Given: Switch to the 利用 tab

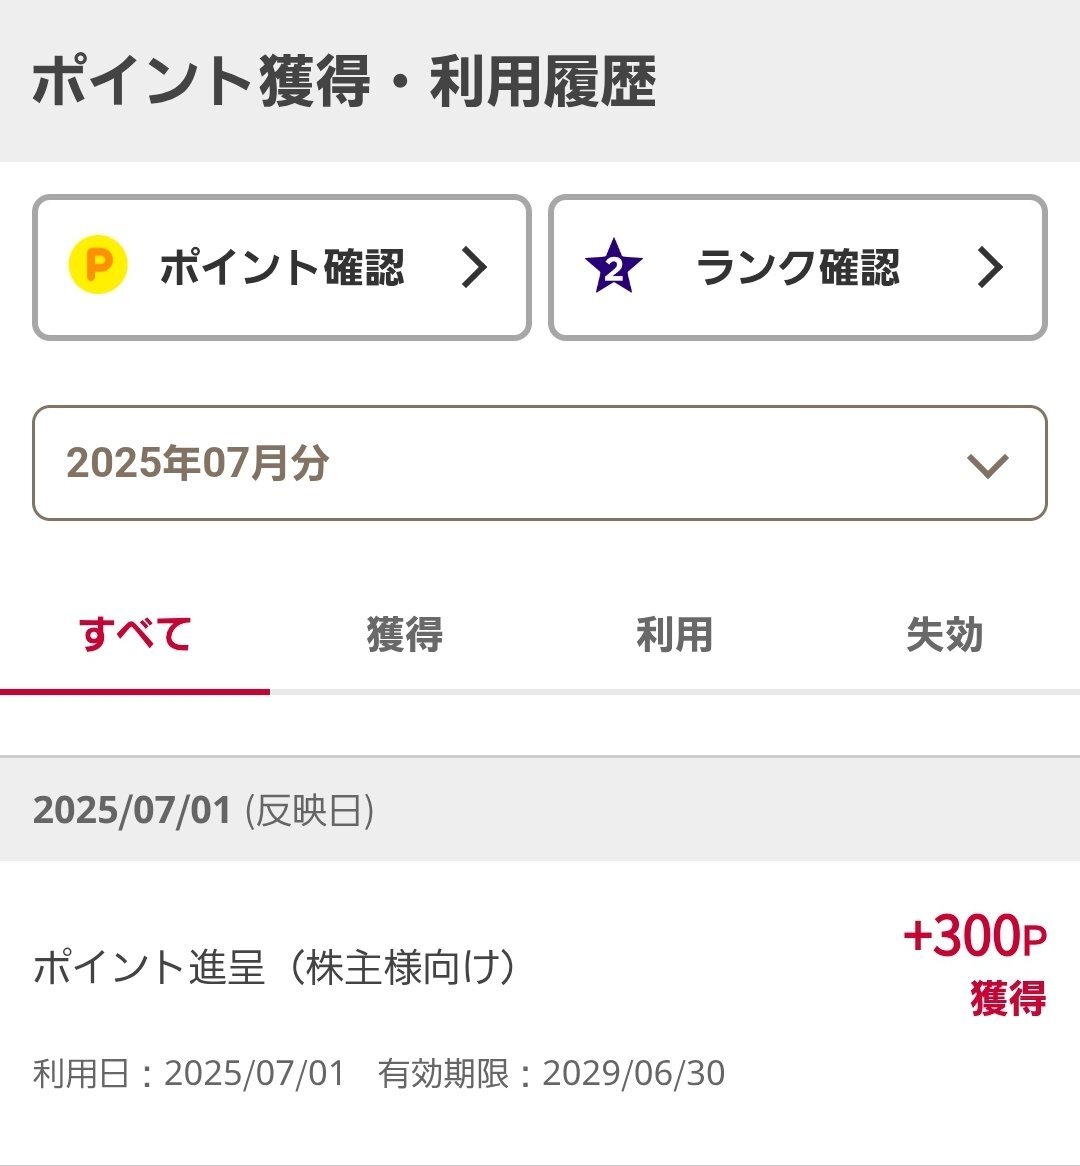Looking at the screenshot, I should 675,636.
